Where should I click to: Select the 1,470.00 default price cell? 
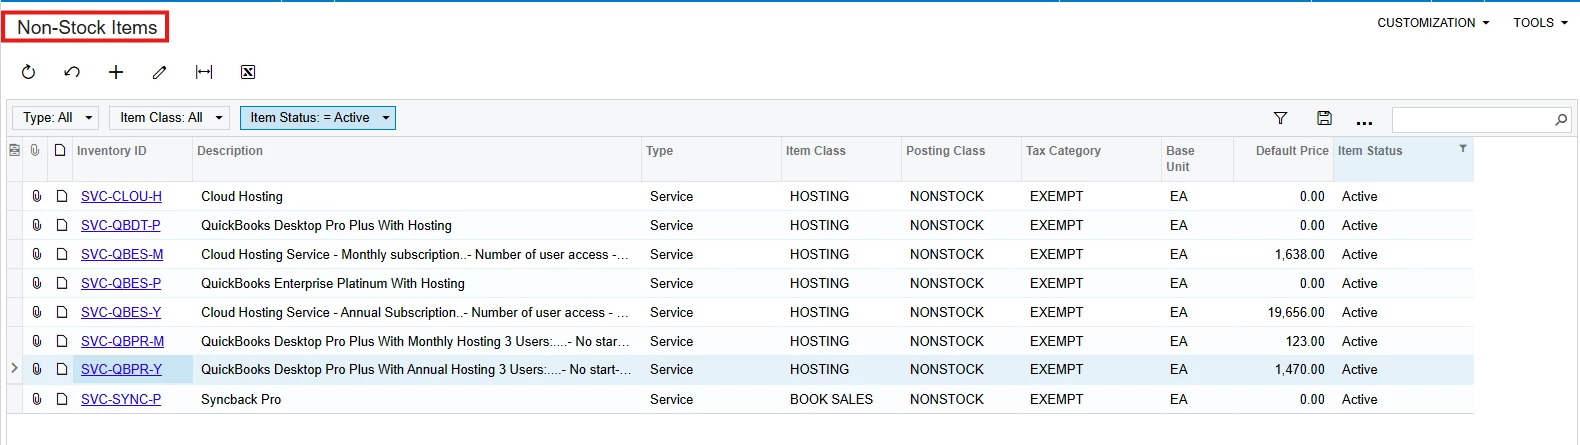coord(1283,369)
